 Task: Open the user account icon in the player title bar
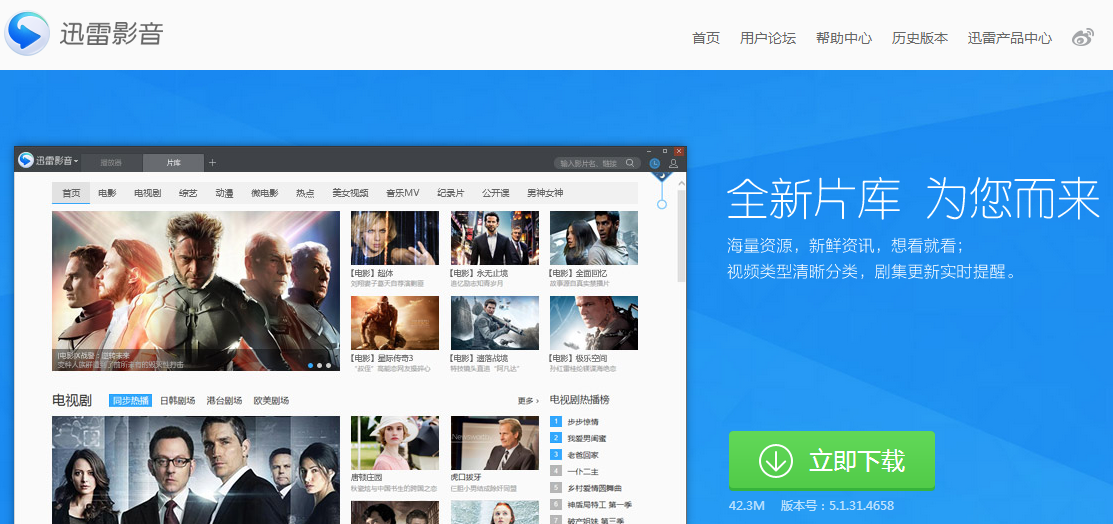click(x=674, y=164)
